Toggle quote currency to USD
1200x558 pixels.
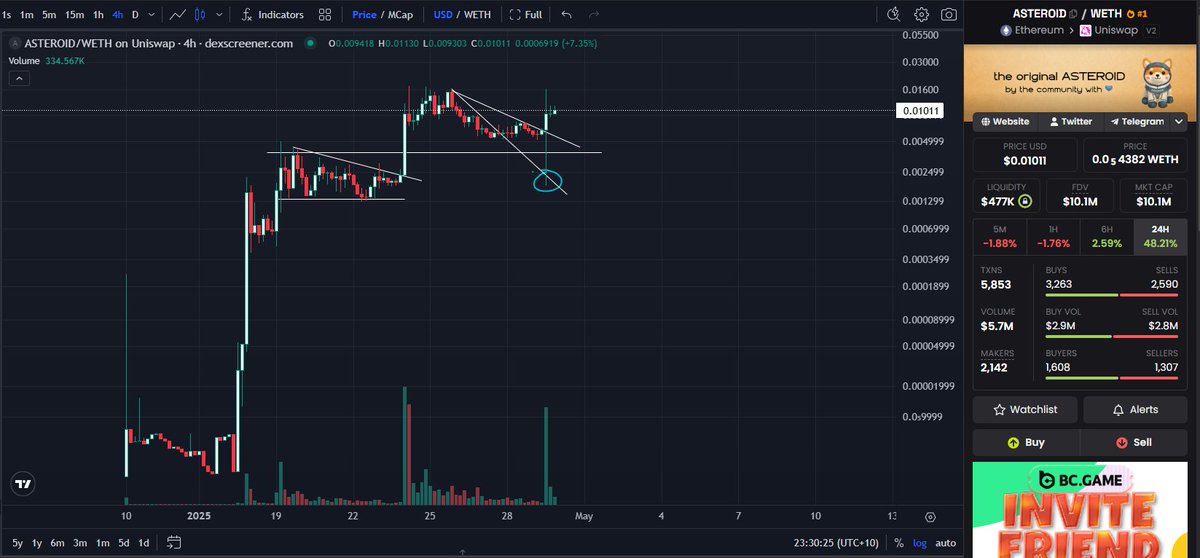coord(443,15)
